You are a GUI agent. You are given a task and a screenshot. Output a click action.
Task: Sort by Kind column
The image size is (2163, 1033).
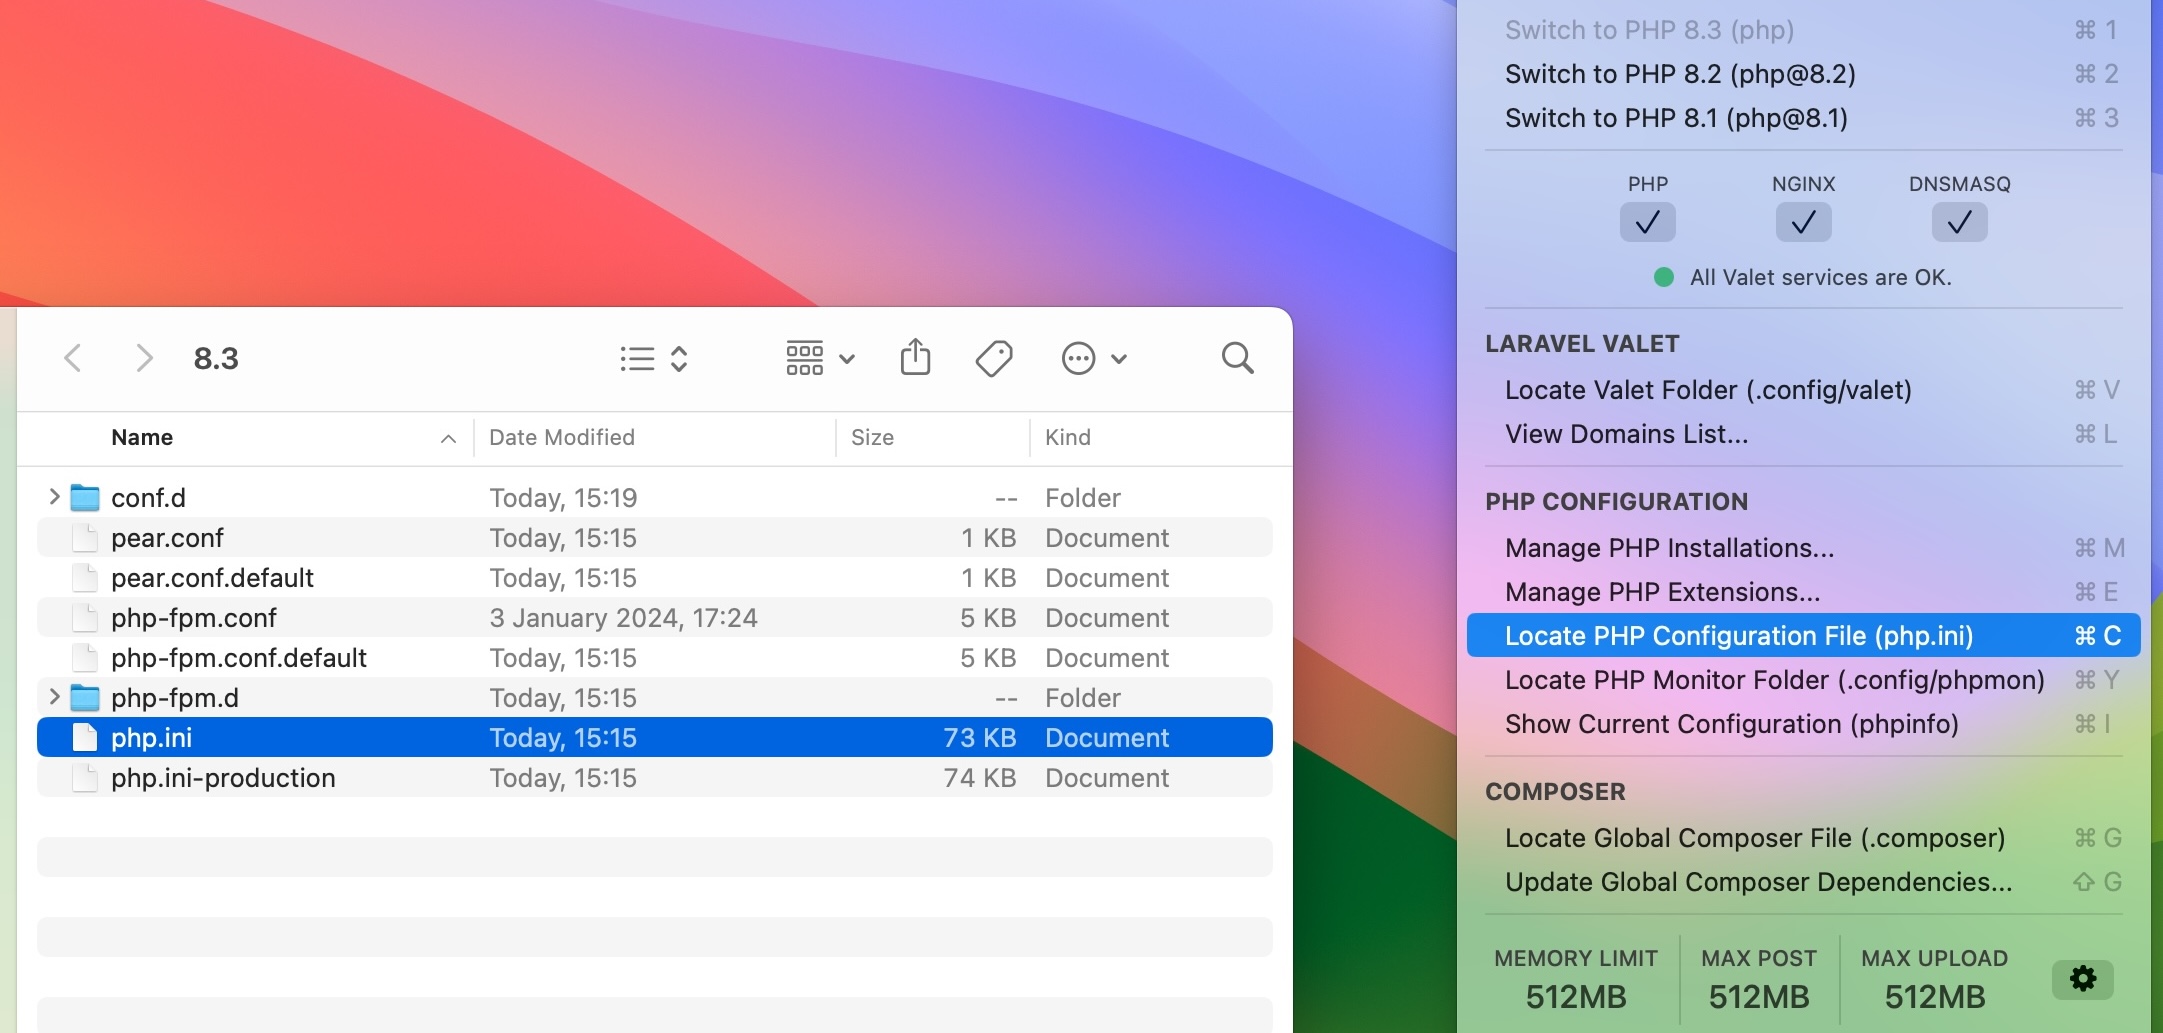coord(1068,437)
